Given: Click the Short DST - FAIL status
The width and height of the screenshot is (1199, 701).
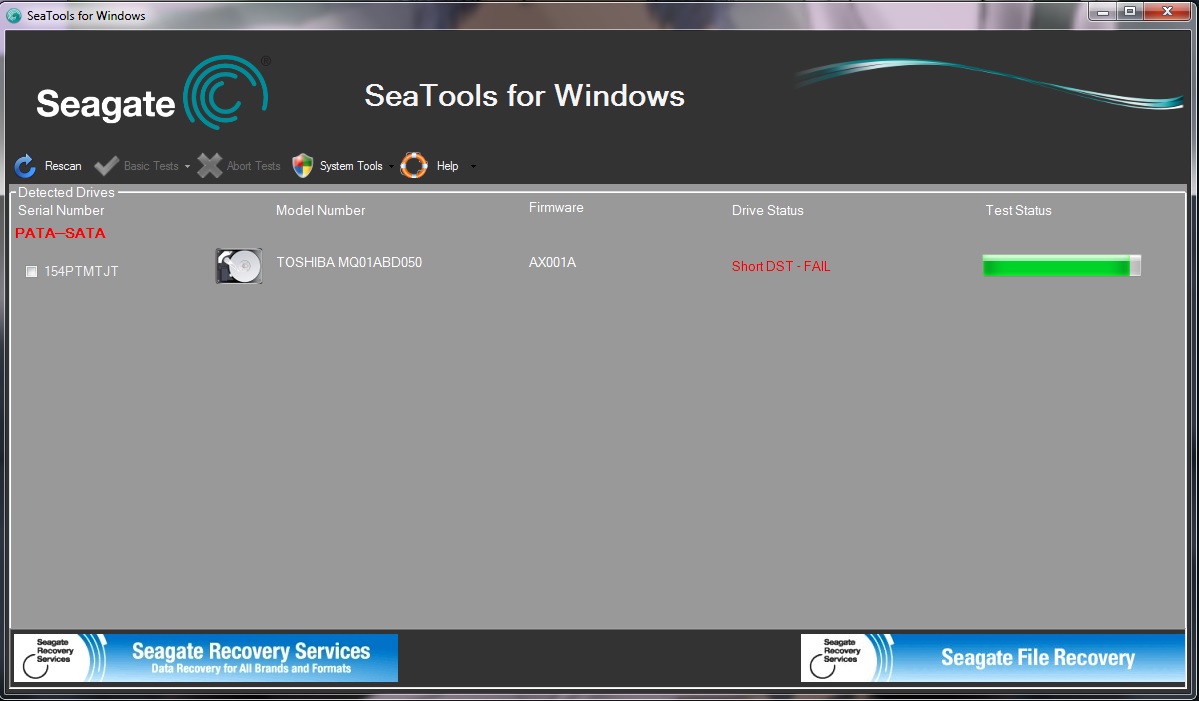Looking at the screenshot, I should (781, 266).
